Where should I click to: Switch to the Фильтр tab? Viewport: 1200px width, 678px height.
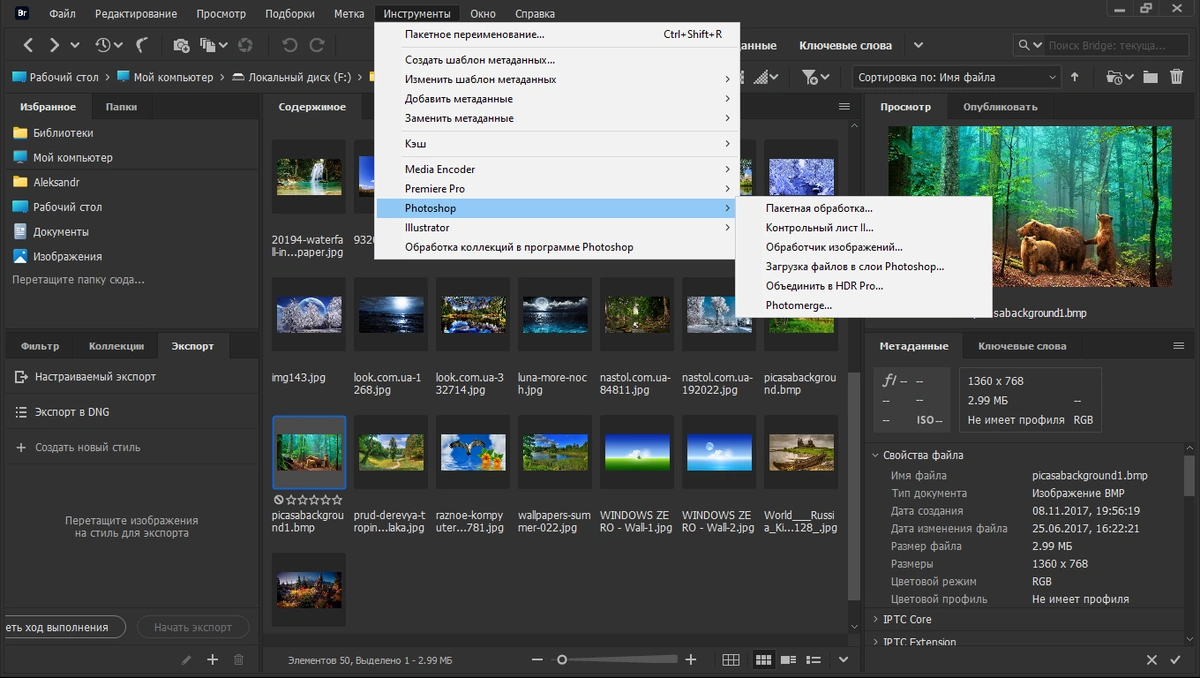pos(40,346)
